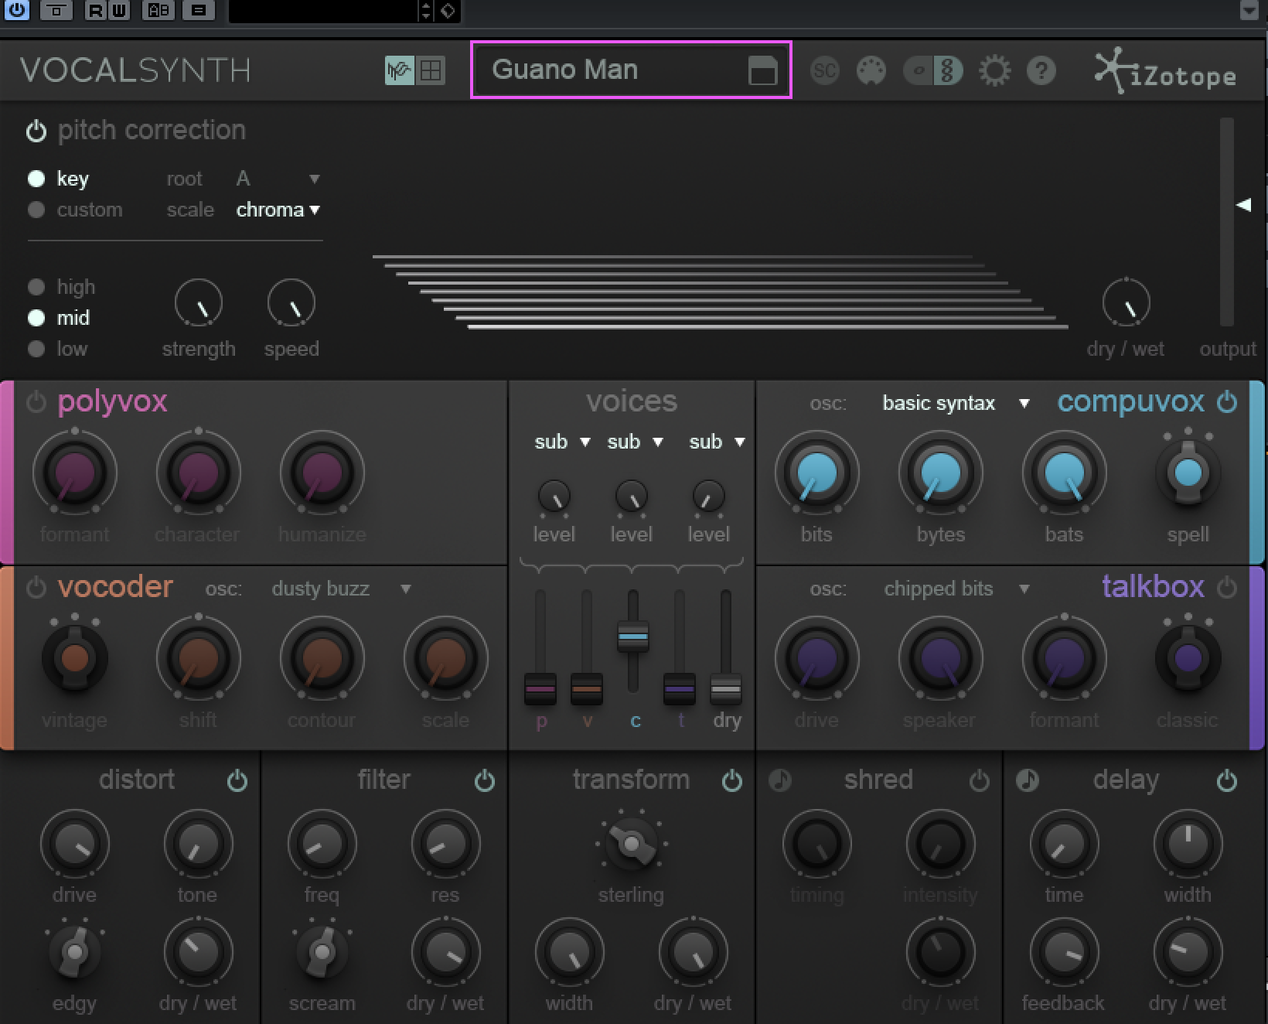
Task: Click the pitch correction speed knob
Action: 291,303
